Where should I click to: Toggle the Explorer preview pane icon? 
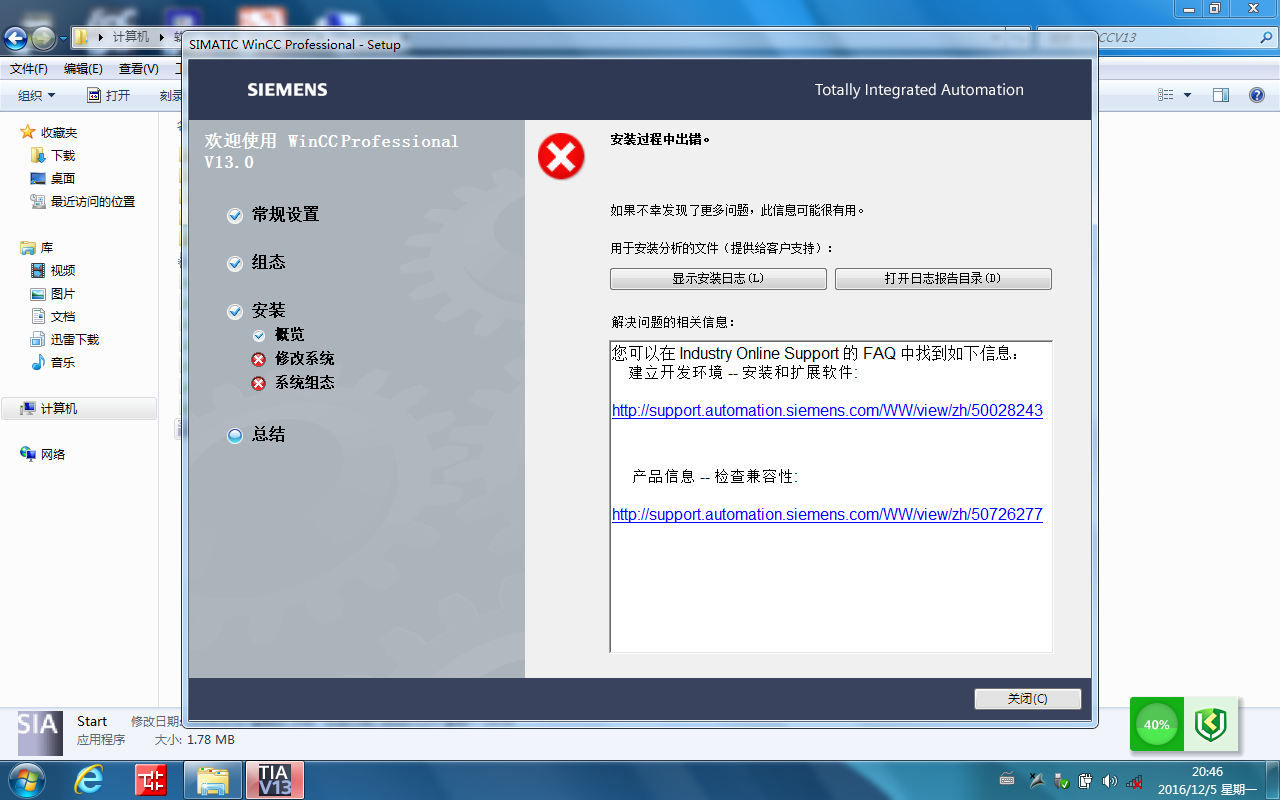coord(1220,95)
